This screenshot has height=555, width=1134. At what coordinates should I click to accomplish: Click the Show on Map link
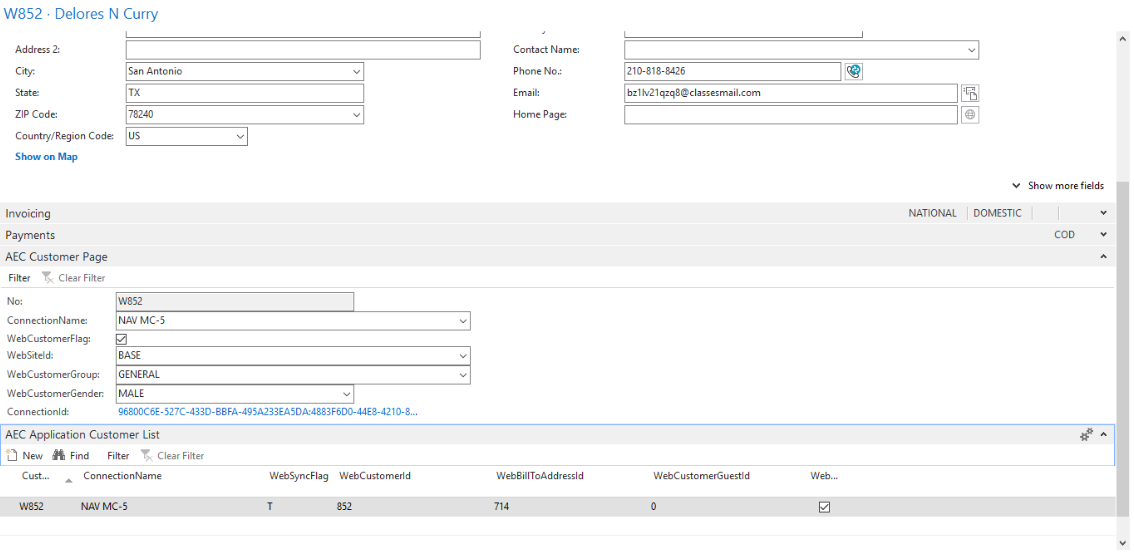pos(46,157)
